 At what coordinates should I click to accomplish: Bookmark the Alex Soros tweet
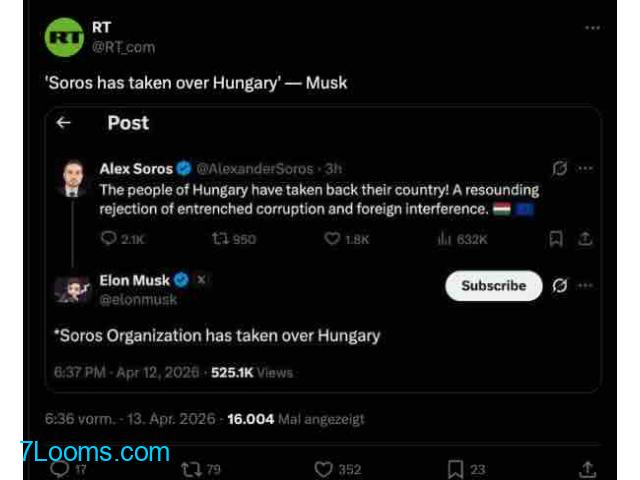click(557, 239)
